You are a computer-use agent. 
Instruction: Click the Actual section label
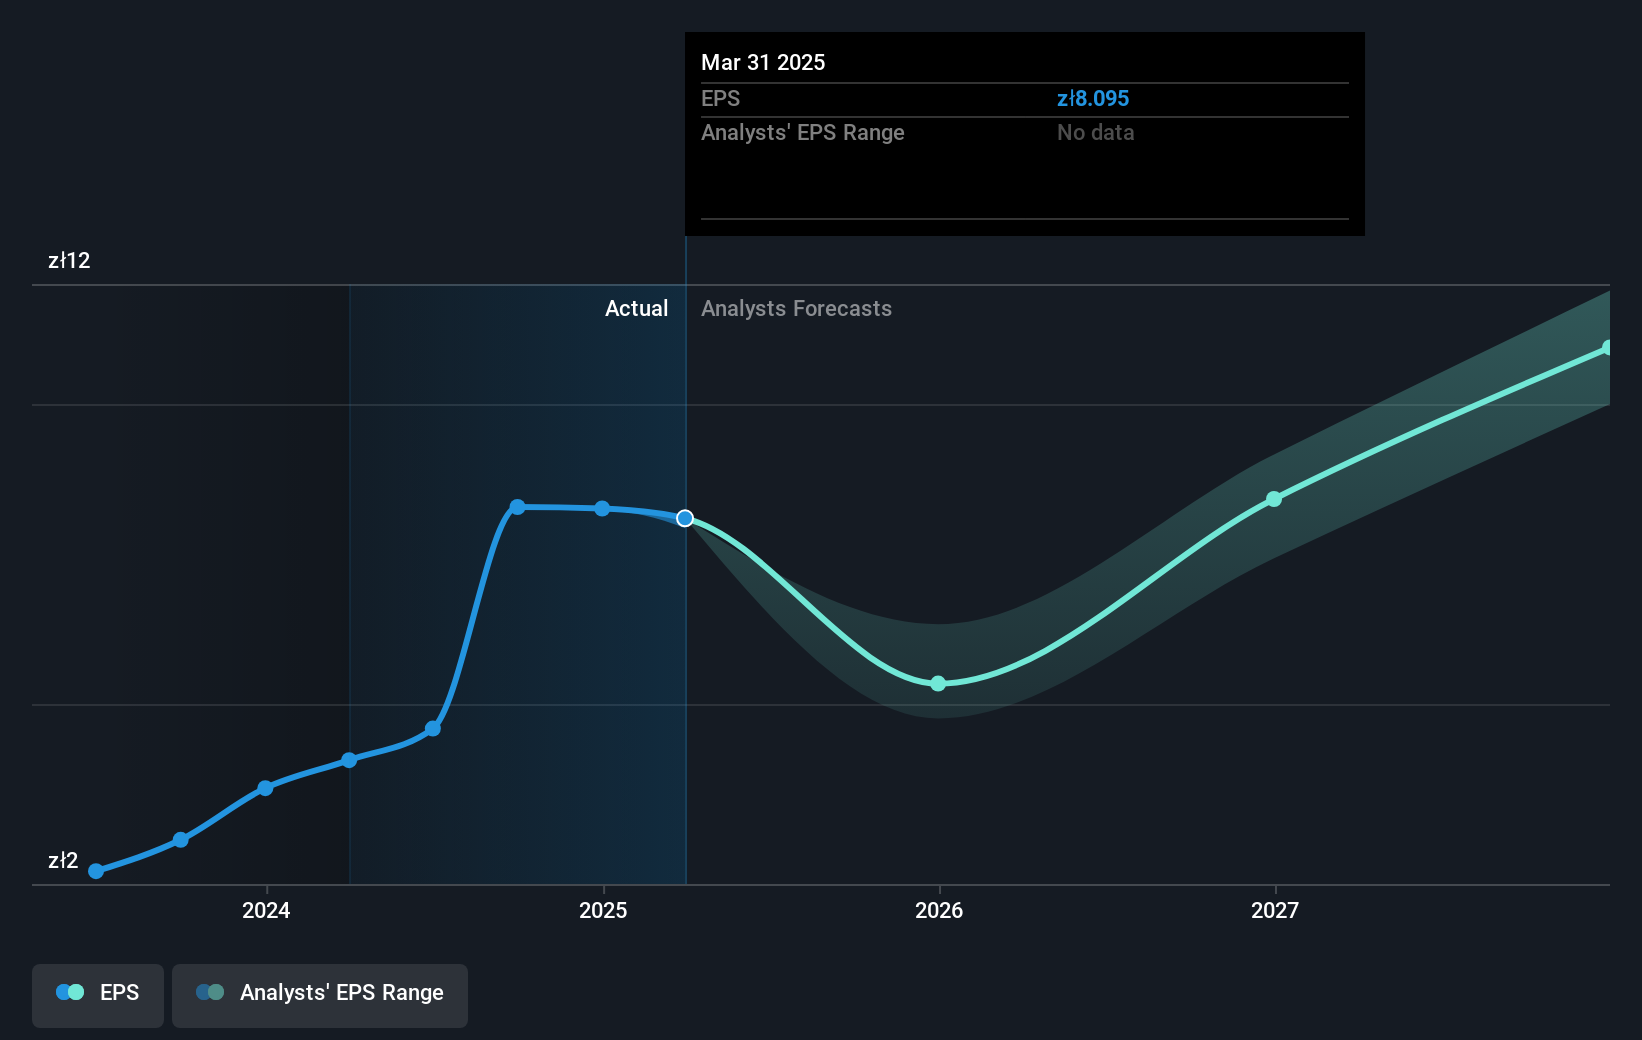tap(636, 309)
